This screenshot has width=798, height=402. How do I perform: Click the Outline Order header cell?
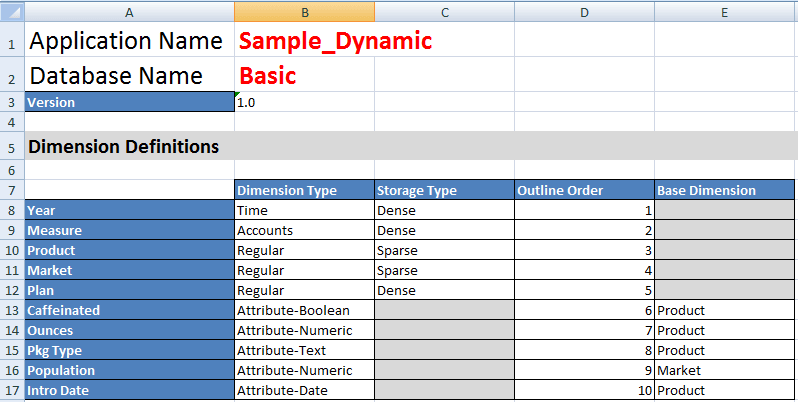point(584,190)
